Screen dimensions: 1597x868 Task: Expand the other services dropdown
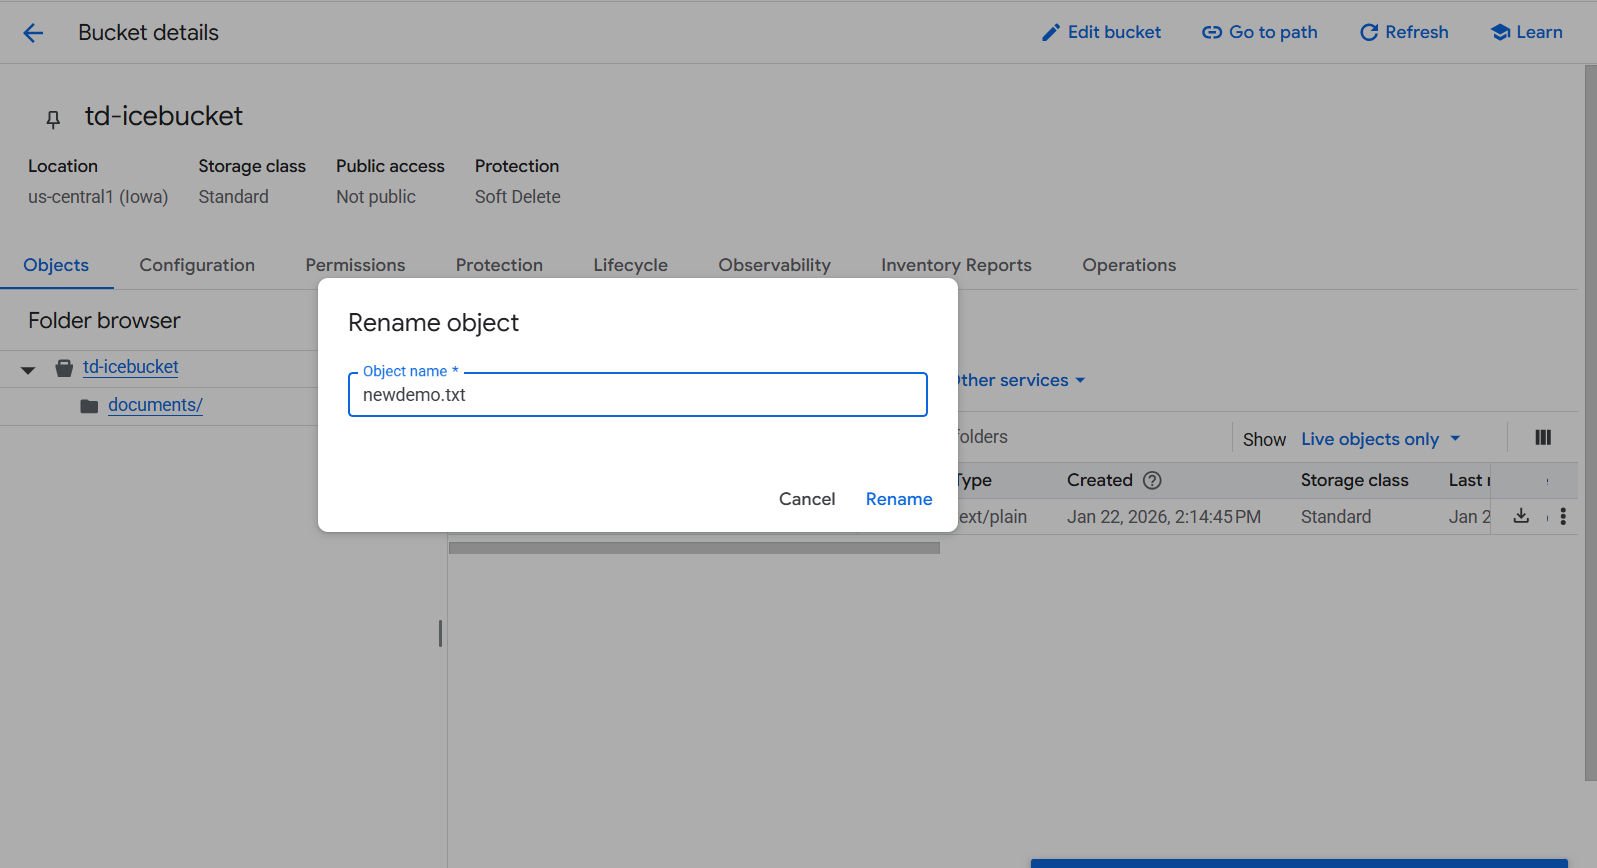pyautogui.click(x=1020, y=380)
